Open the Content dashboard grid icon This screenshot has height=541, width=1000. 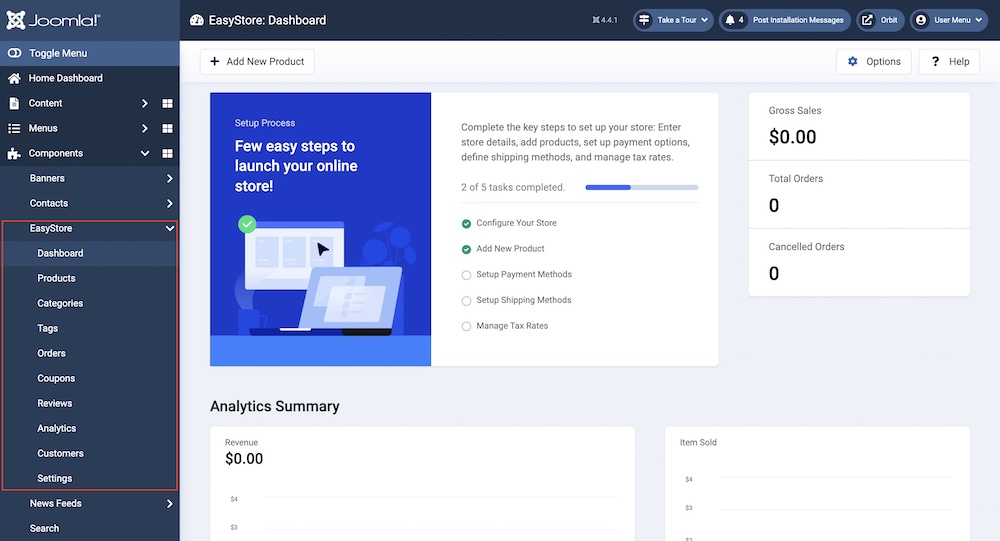[167, 103]
